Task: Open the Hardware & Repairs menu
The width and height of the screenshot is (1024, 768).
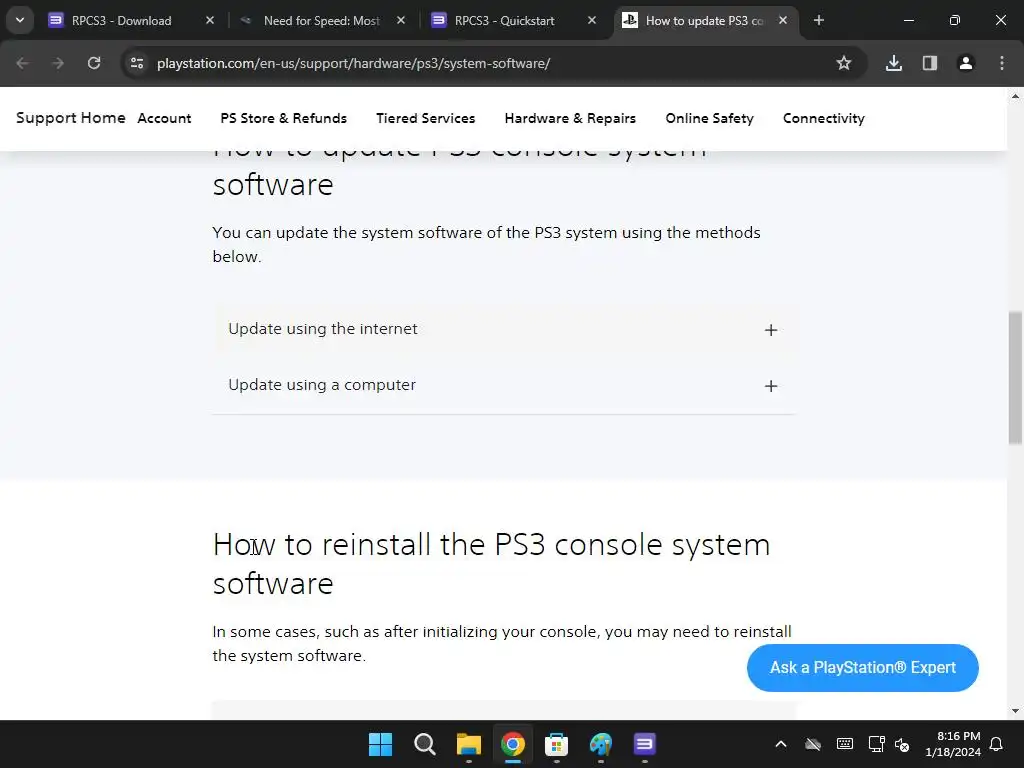Action: point(570,118)
